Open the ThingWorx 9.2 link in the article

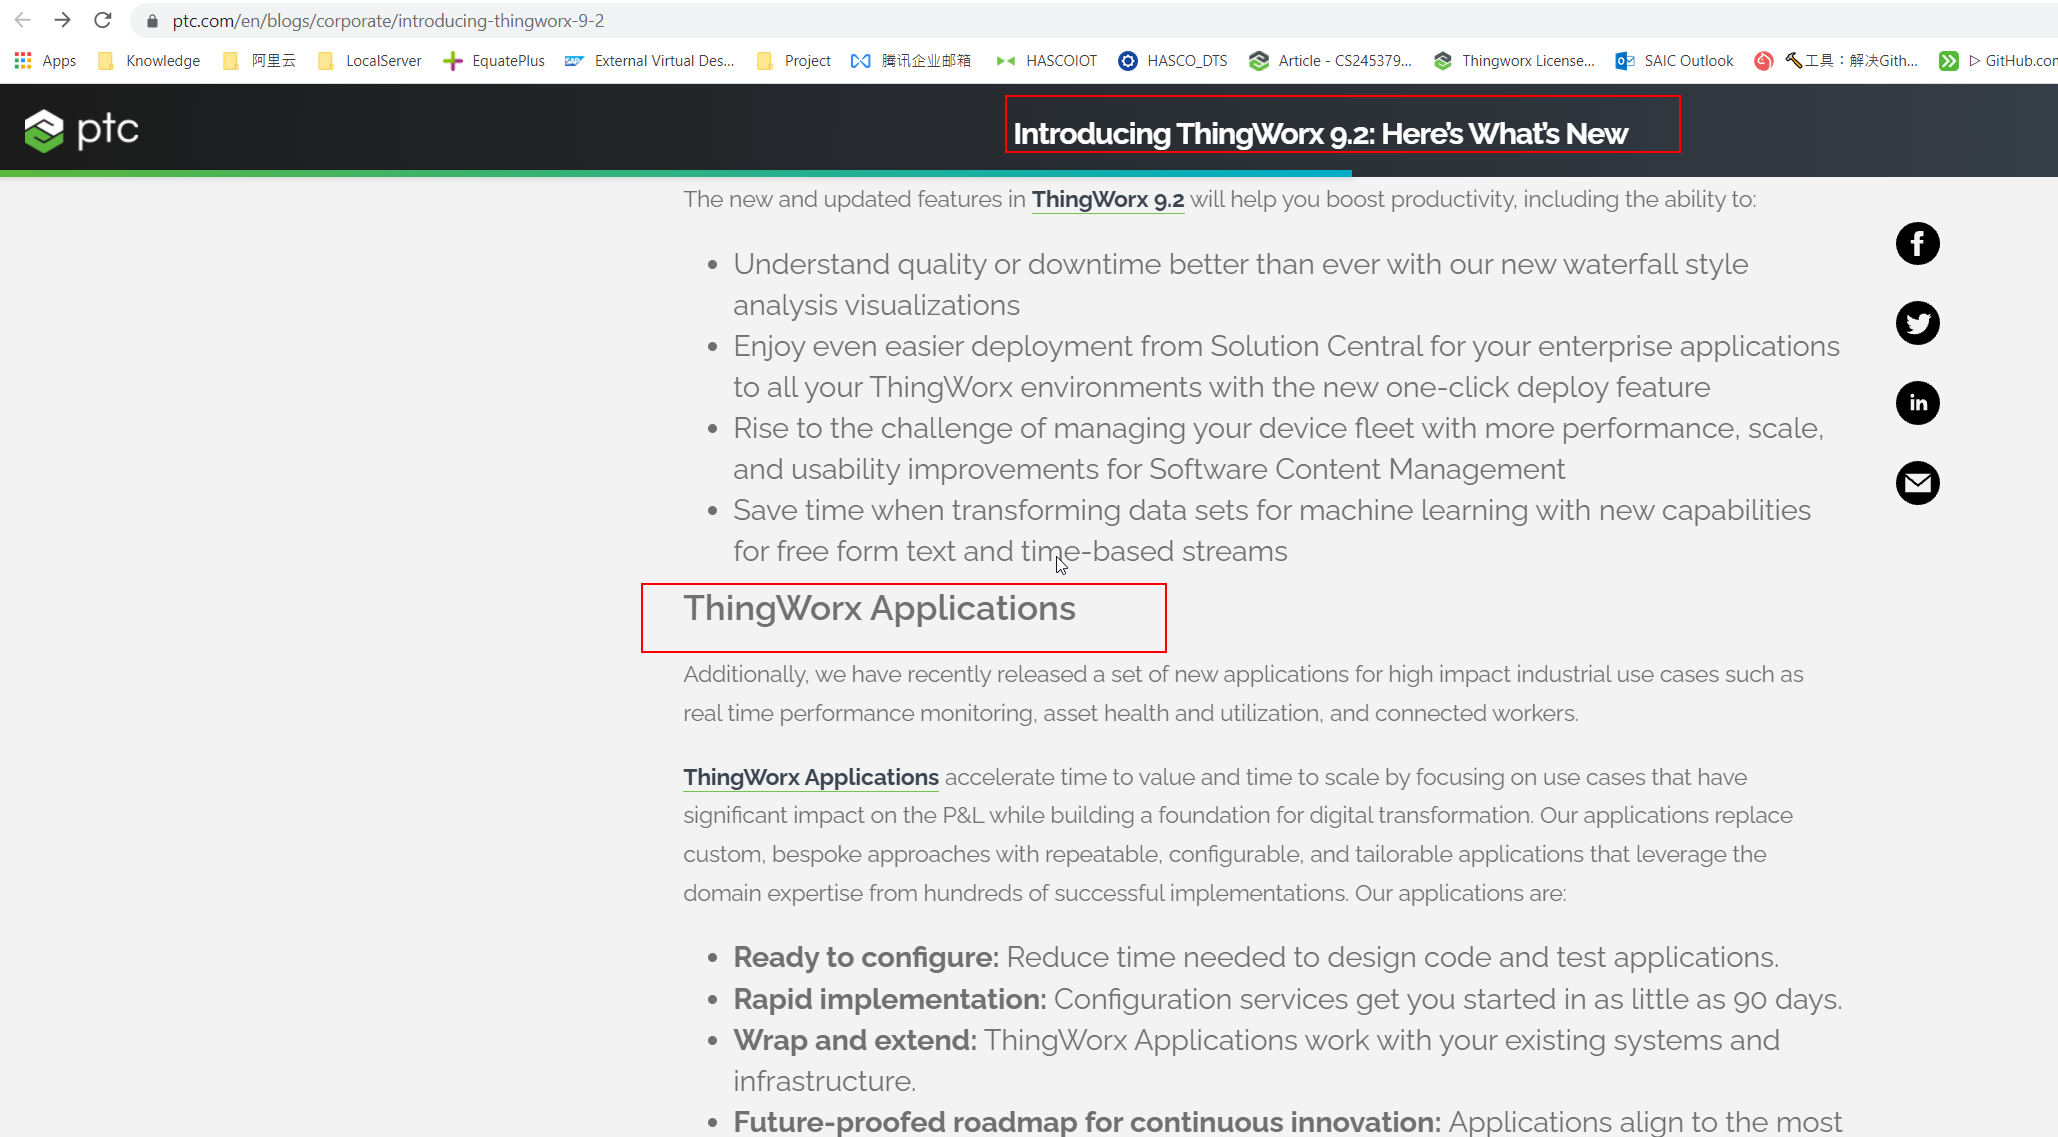[1107, 199]
